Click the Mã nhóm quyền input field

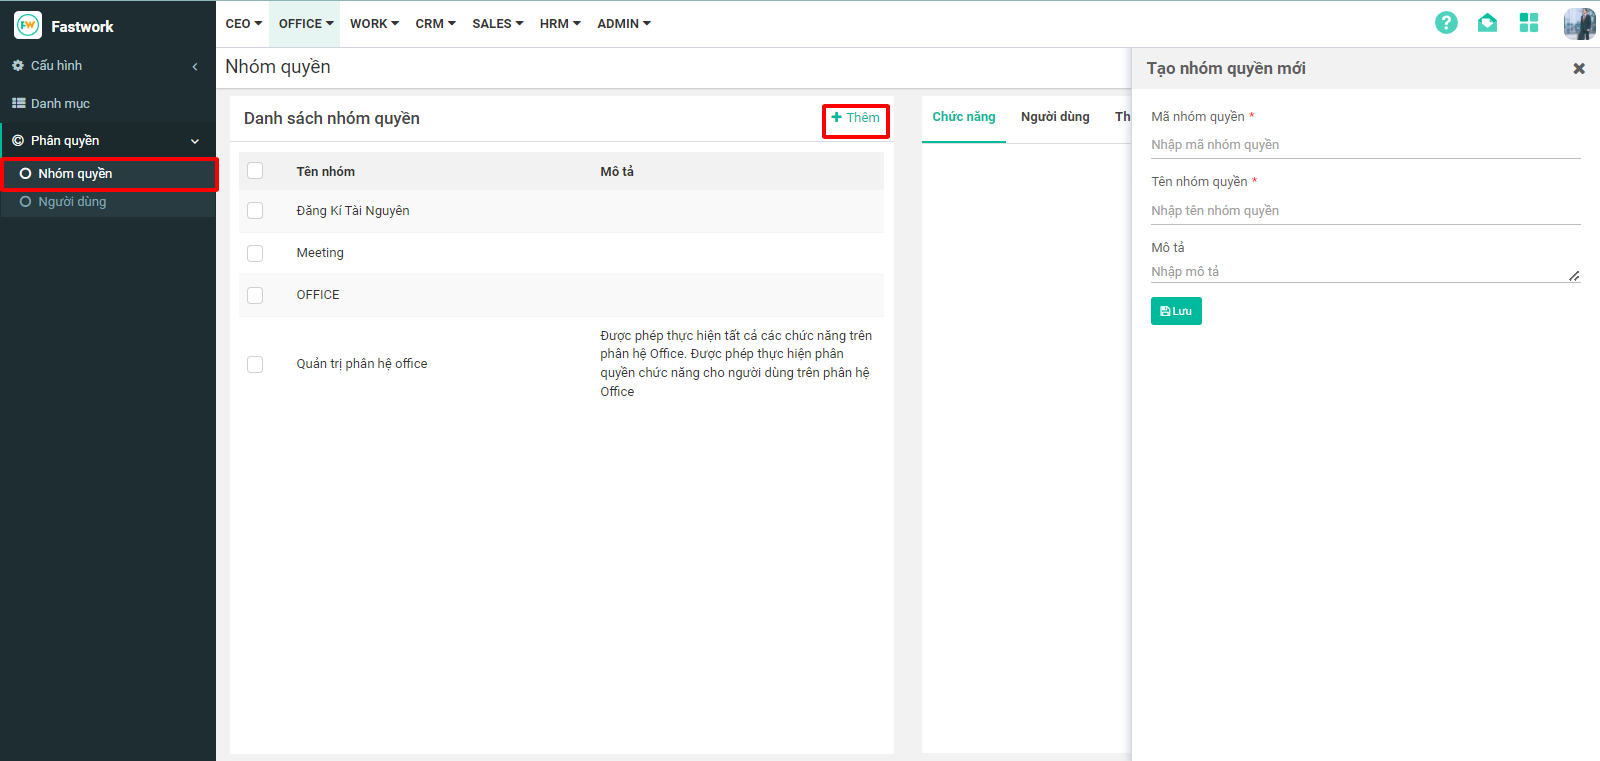(1365, 145)
